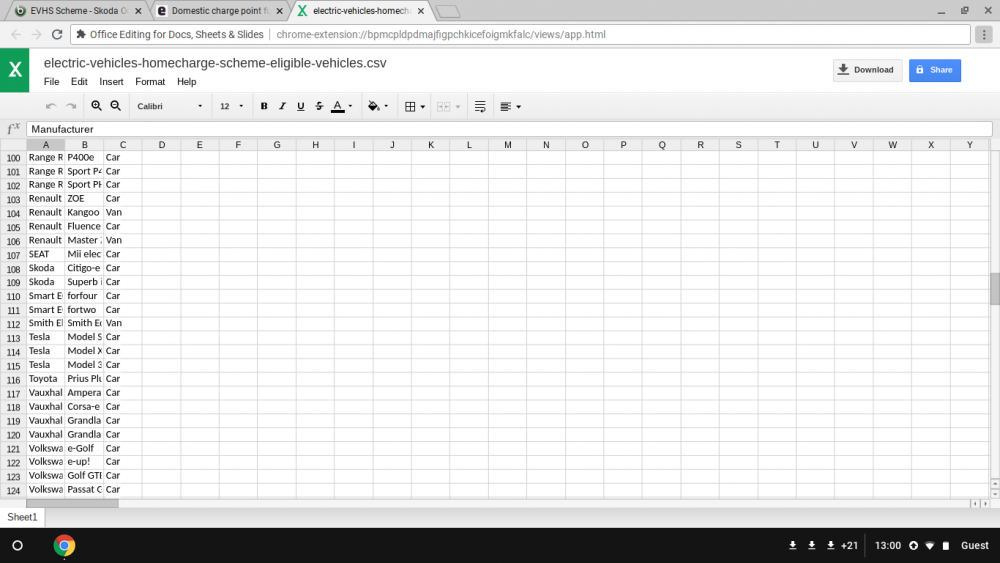
Task: Open the Edit menu
Action: (x=79, y=82)
